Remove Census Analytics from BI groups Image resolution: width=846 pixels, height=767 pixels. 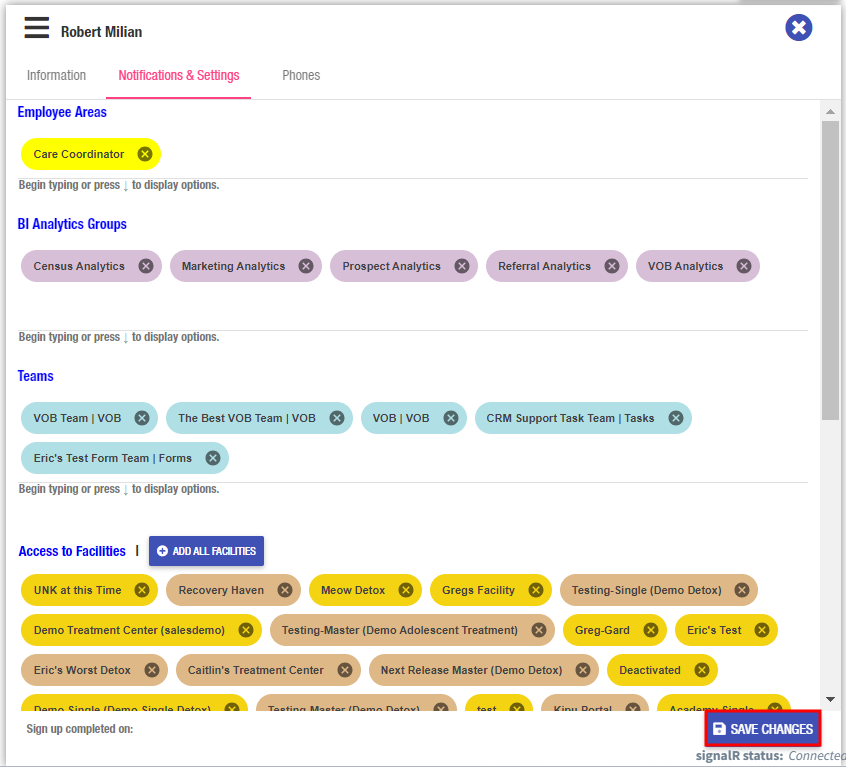click(146, 266)
